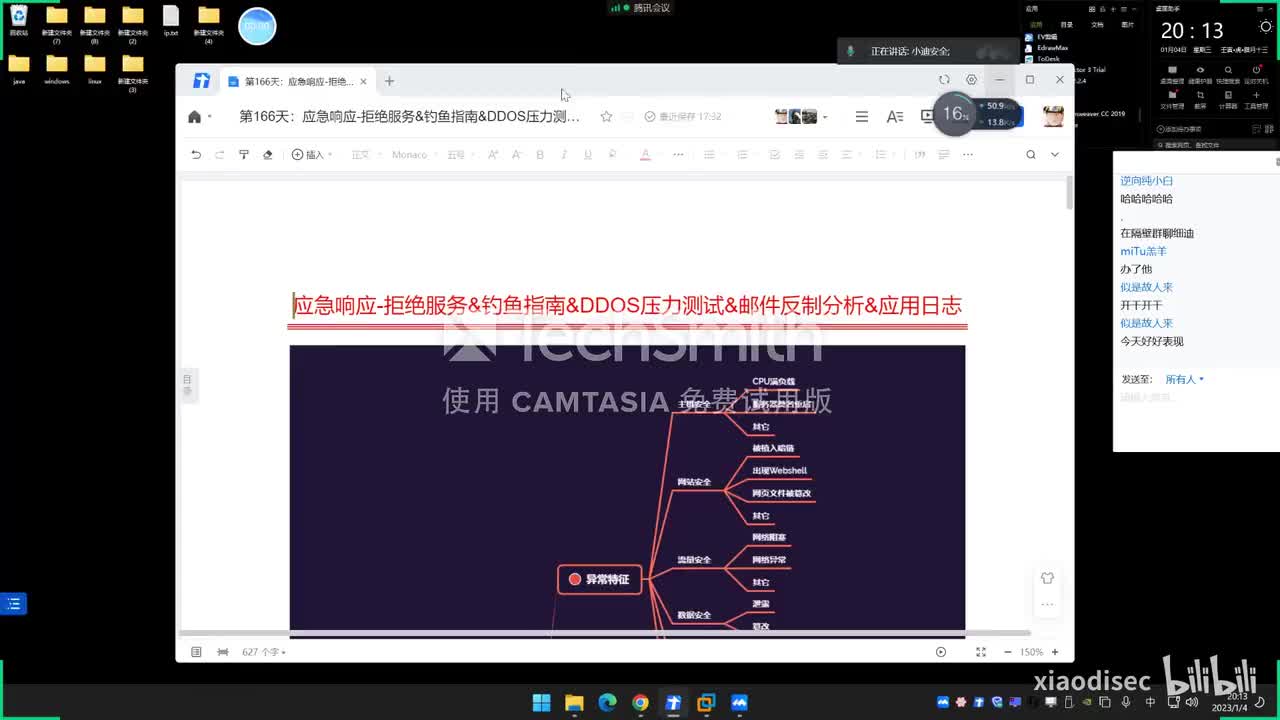Click the document title in header
The height and width of the screenshot is (720, 1280).
pyautogui.click(x=409, y=117)
